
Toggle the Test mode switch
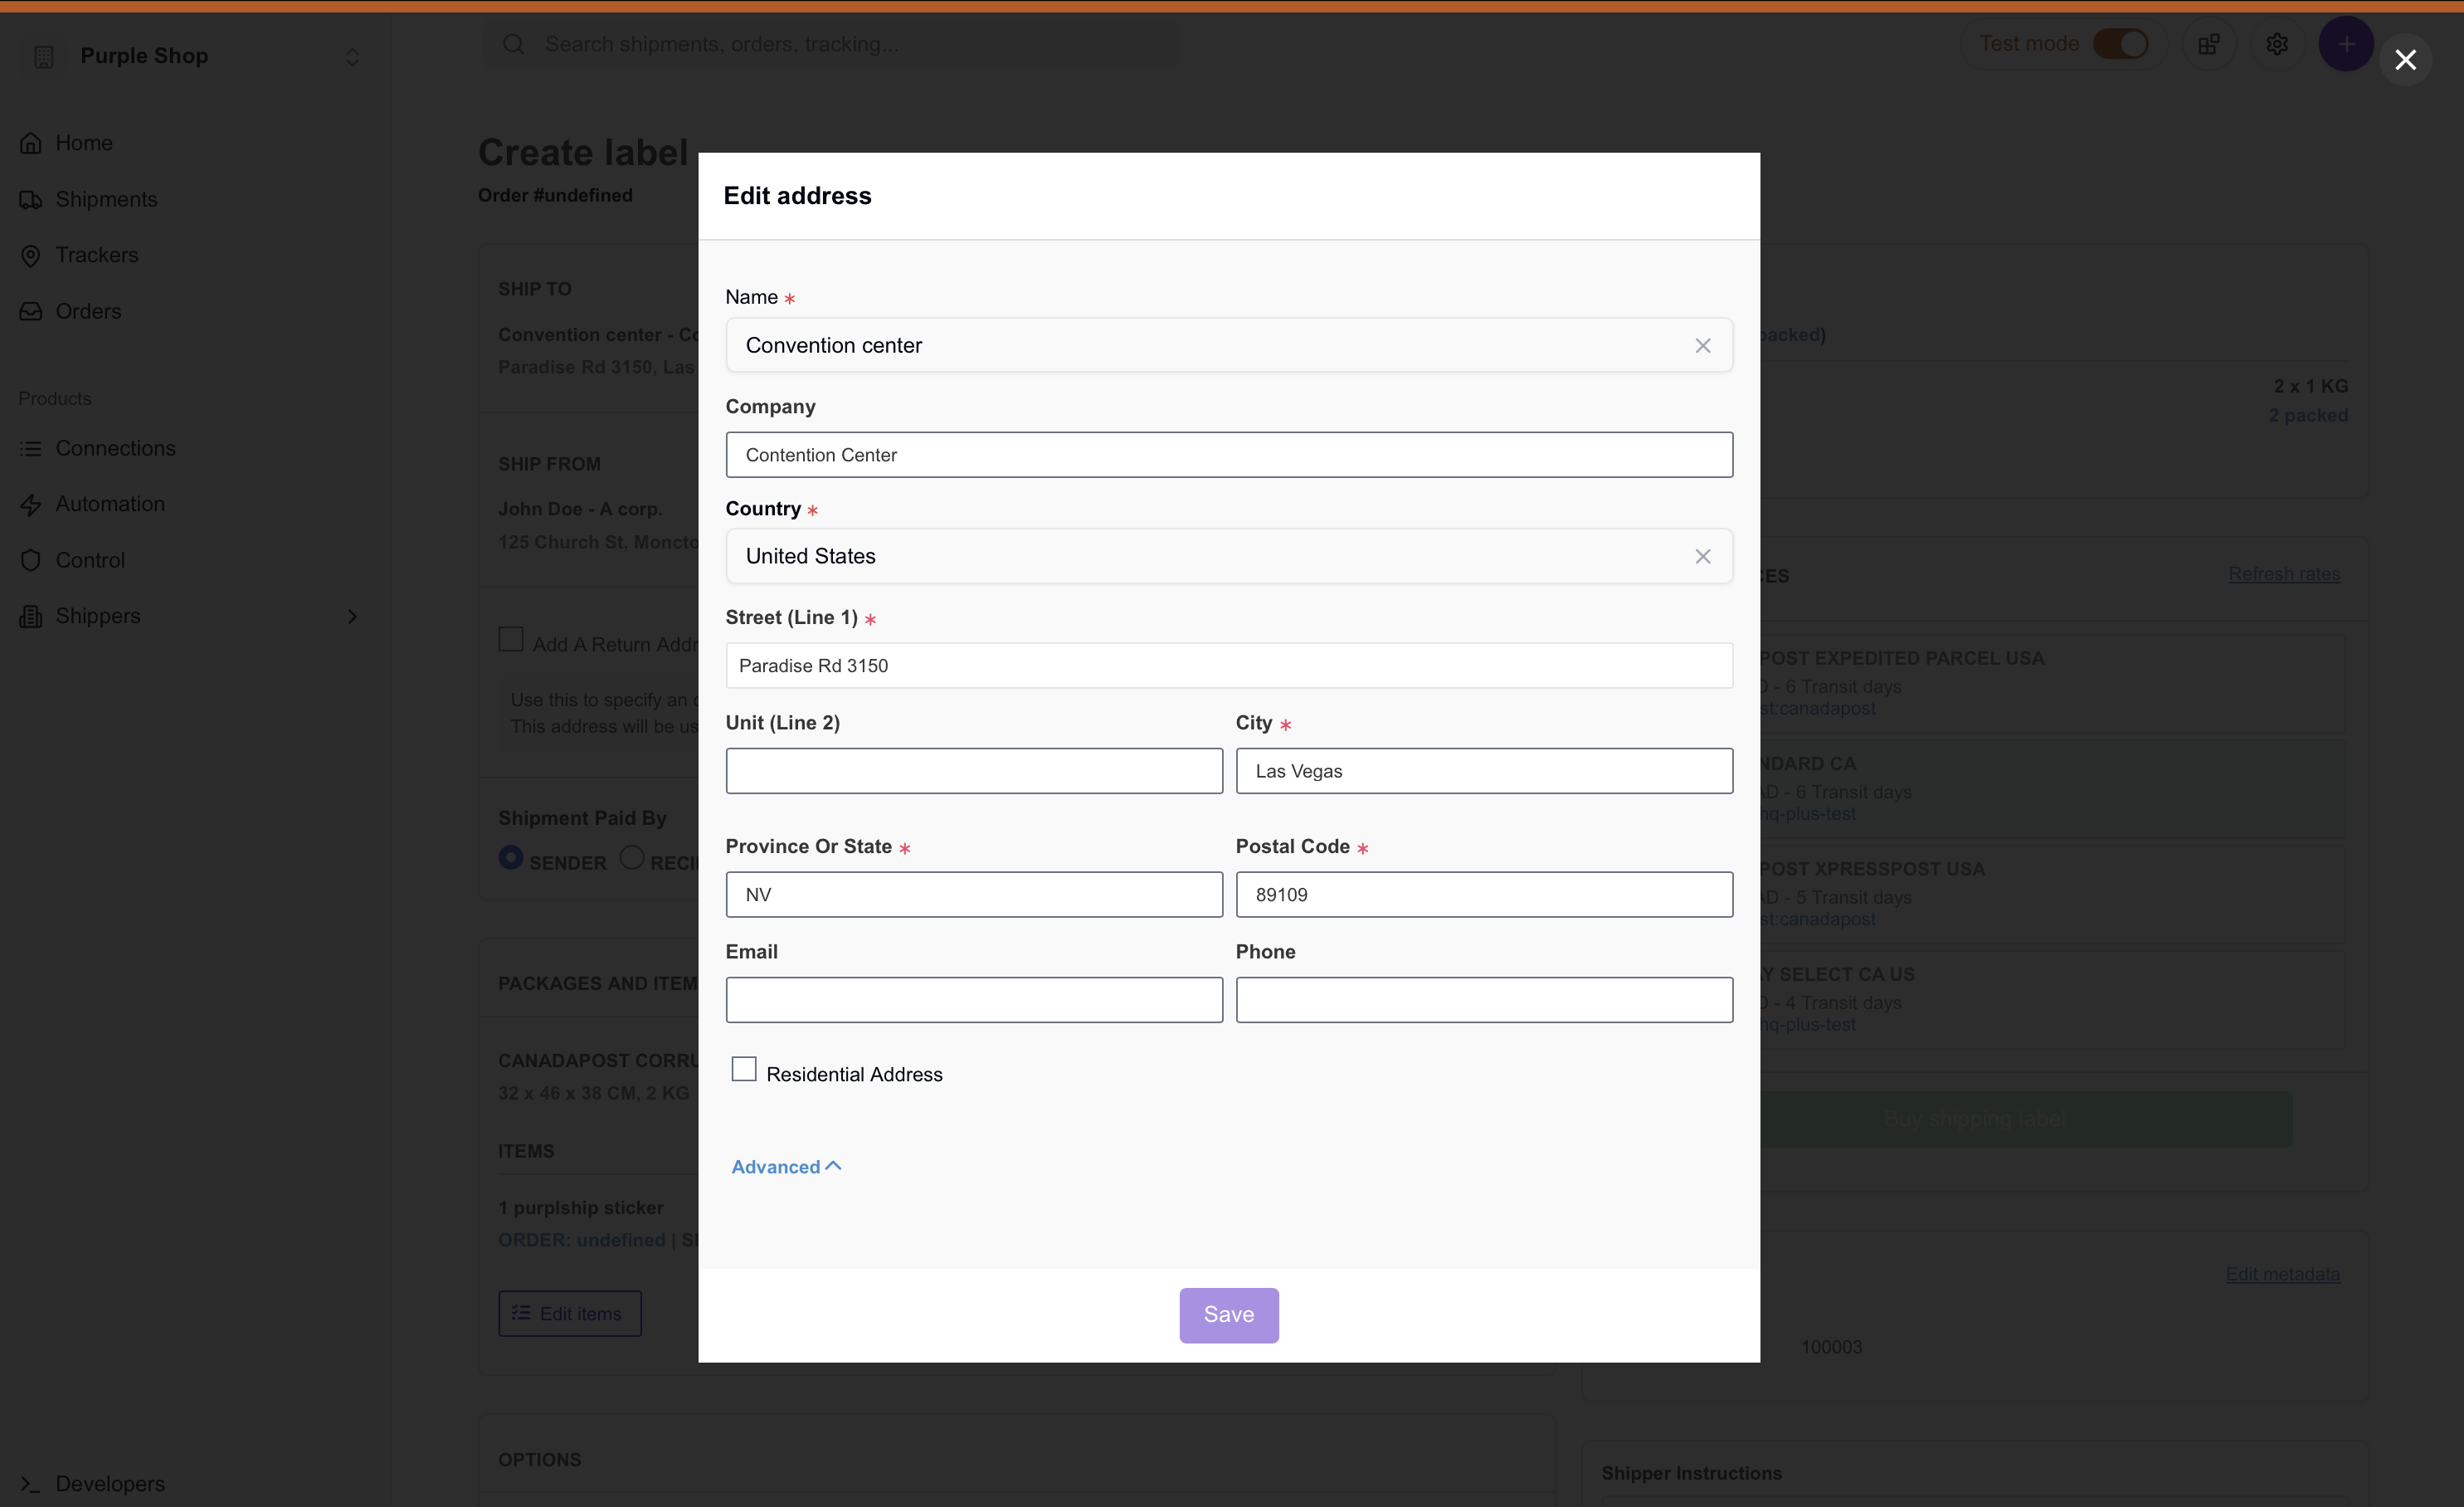click(x=2120, y=44)
